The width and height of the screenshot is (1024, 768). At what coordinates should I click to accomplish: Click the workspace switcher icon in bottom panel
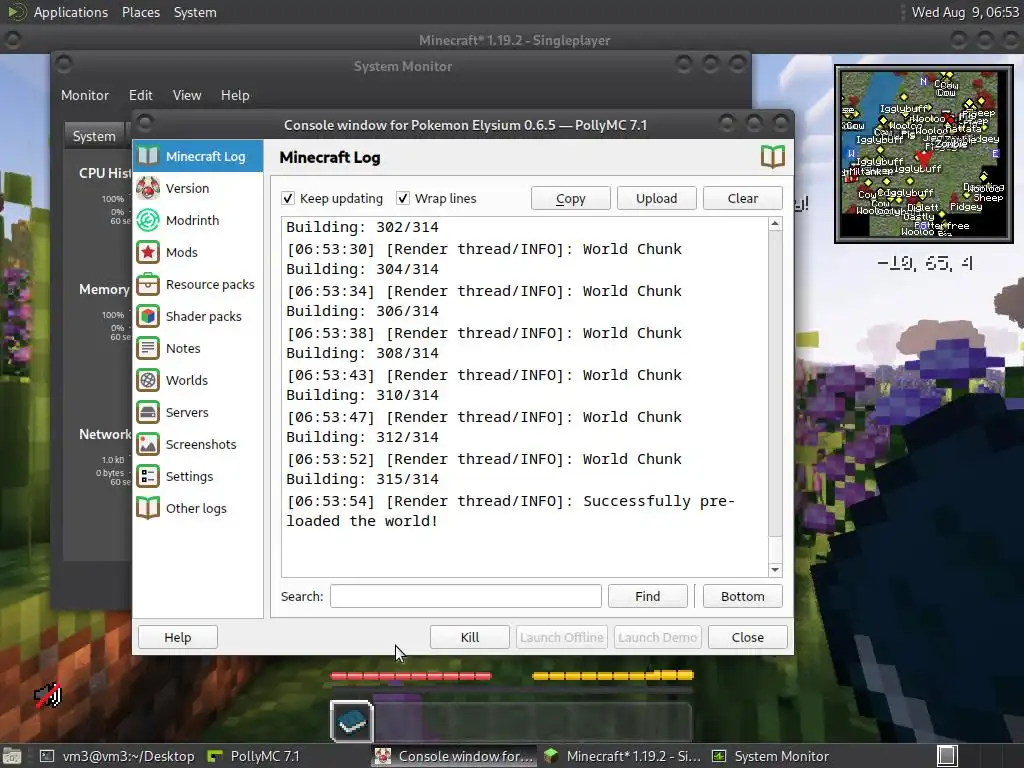[x=947, y=756]
